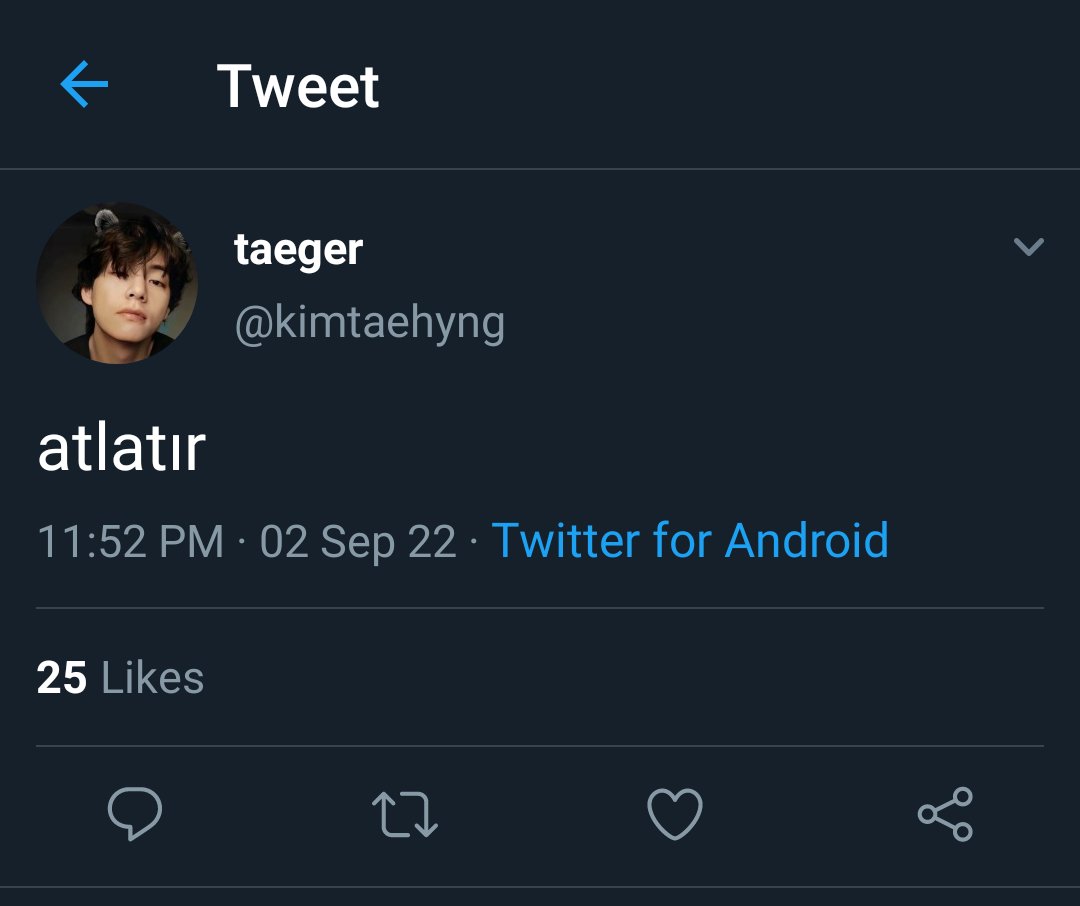Open the taeger display name profile
1080x906 pixels.
(298, 250)
